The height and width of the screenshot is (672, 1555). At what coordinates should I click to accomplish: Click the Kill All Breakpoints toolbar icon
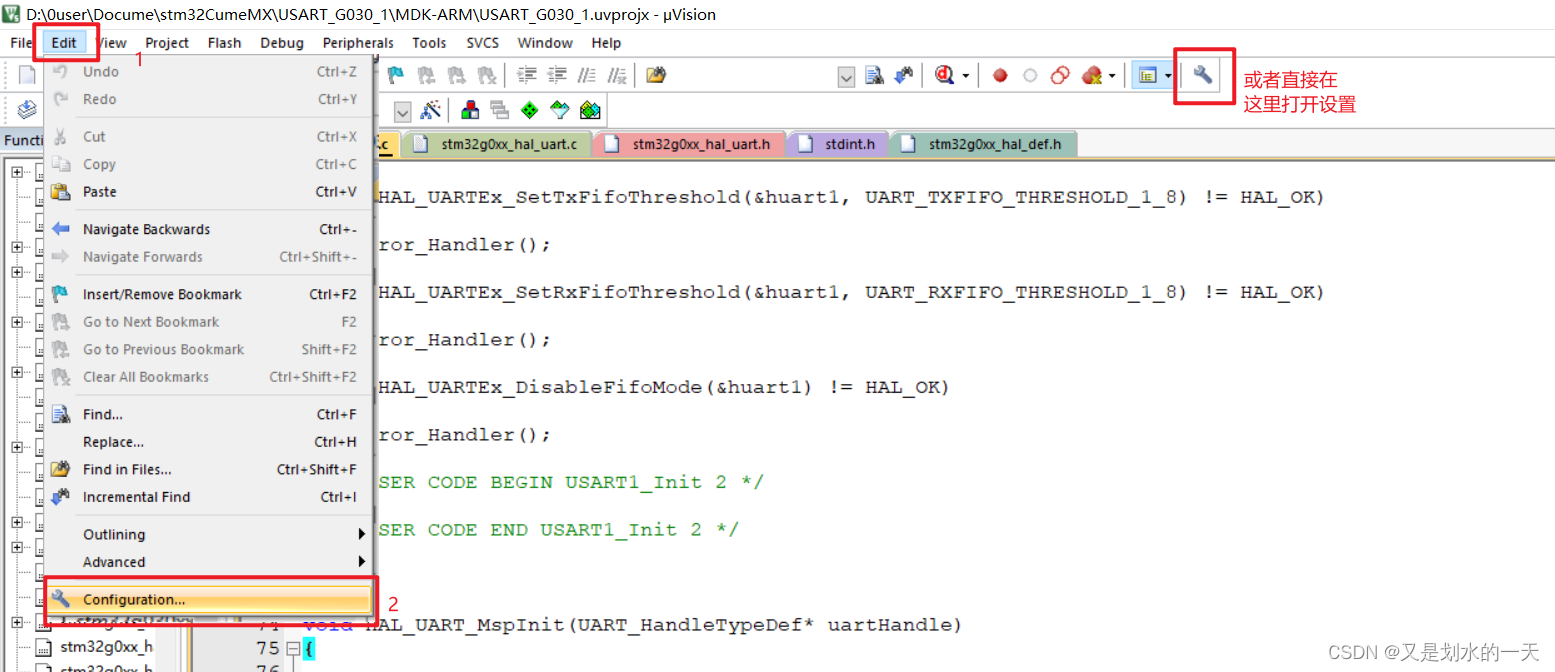point(1091,75)
